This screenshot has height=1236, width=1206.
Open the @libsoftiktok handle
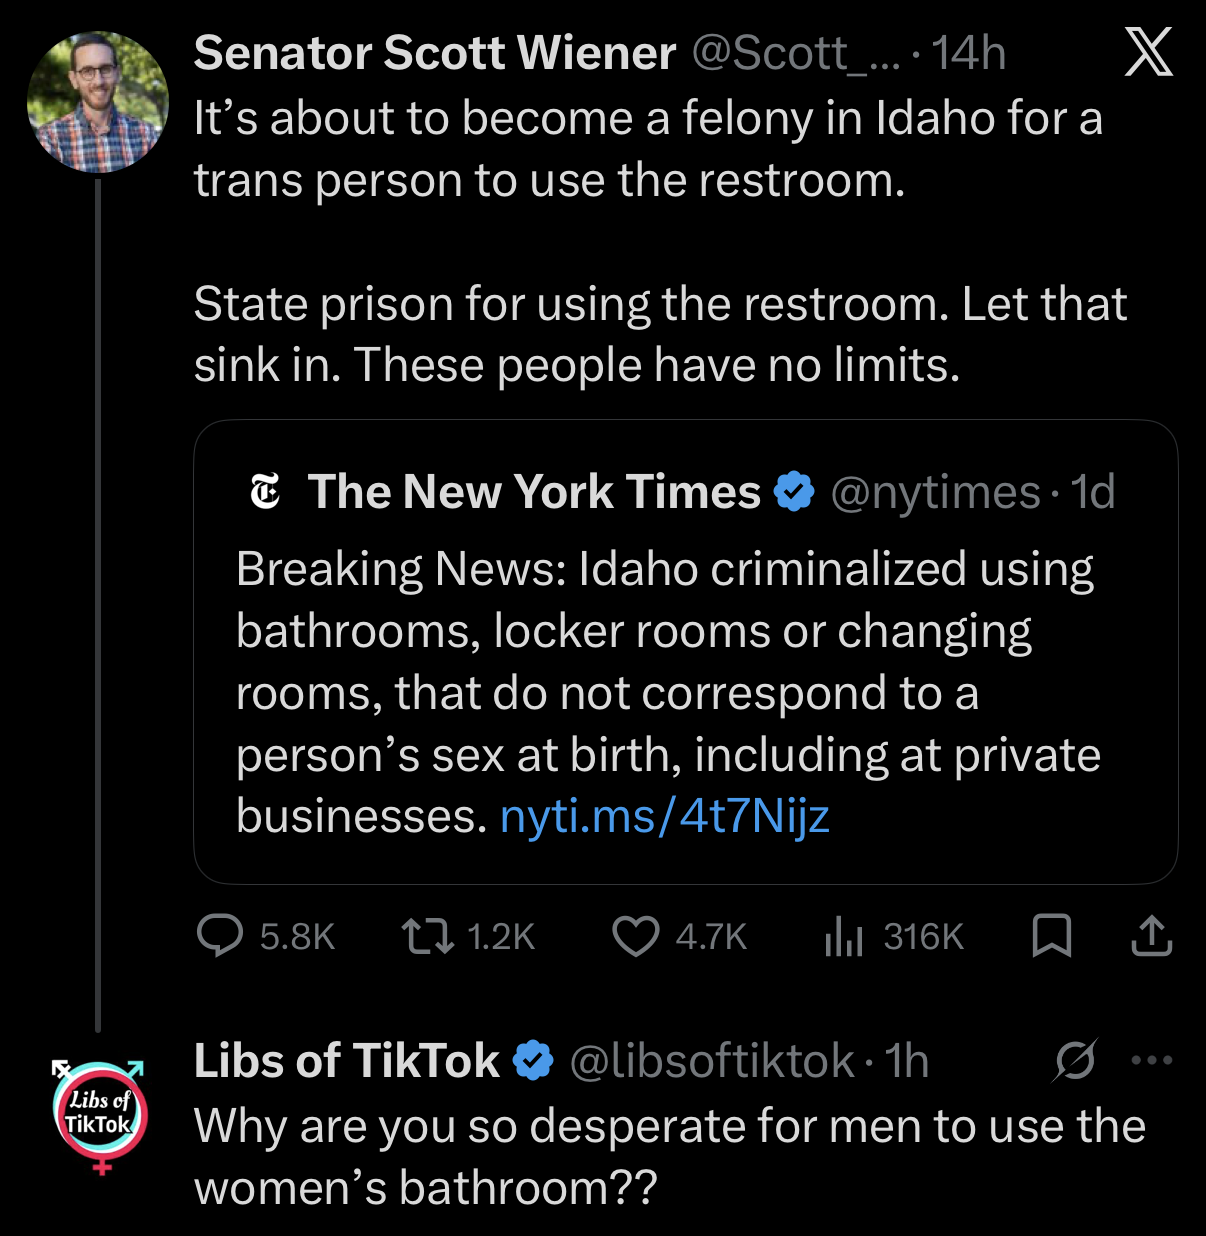712,1060
